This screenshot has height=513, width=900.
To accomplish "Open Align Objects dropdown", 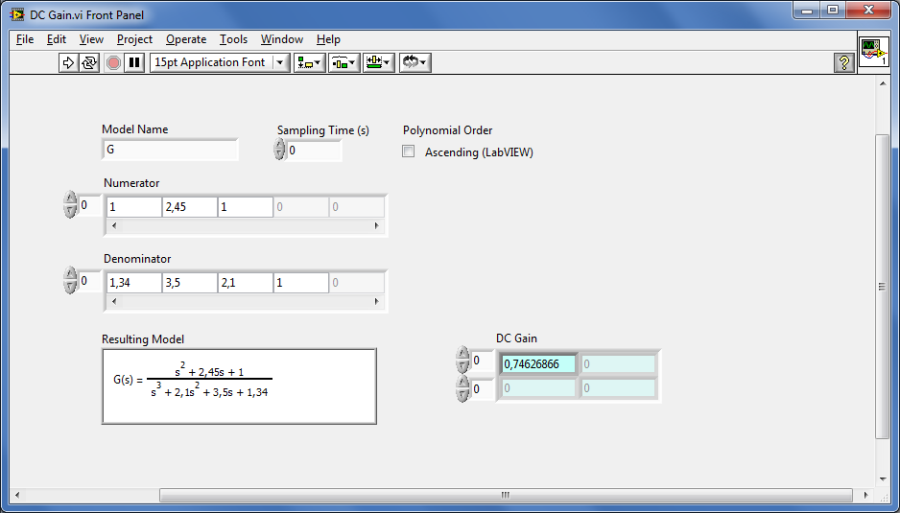I will pyautogui.click(x=309, y=63).
